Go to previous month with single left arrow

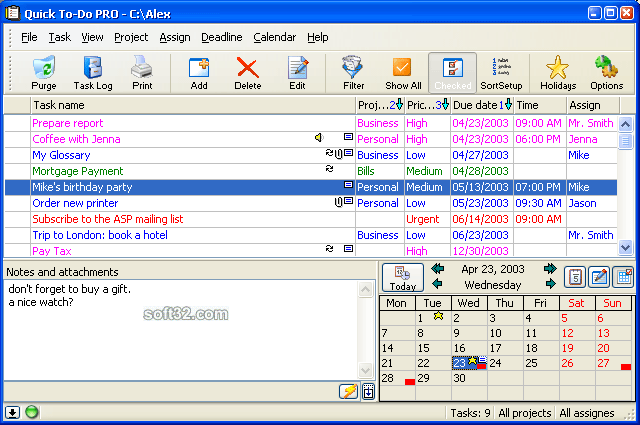(x=437, y=283)
